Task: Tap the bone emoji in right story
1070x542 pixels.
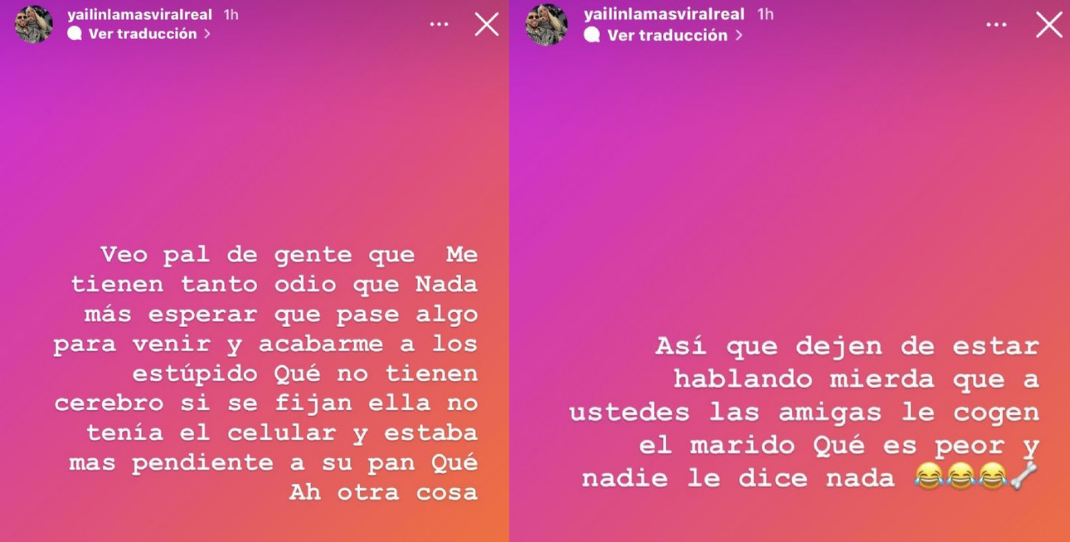Action: click(x=1024, y=476)
